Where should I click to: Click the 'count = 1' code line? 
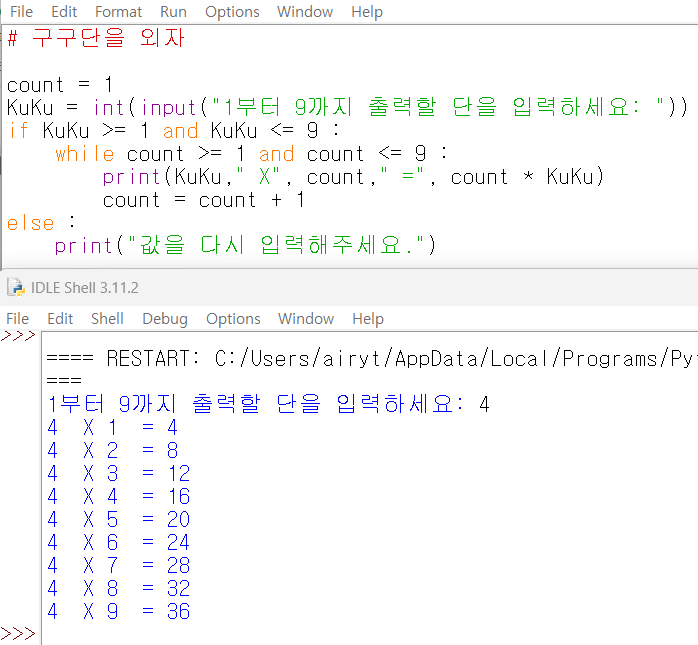point(60,85)
